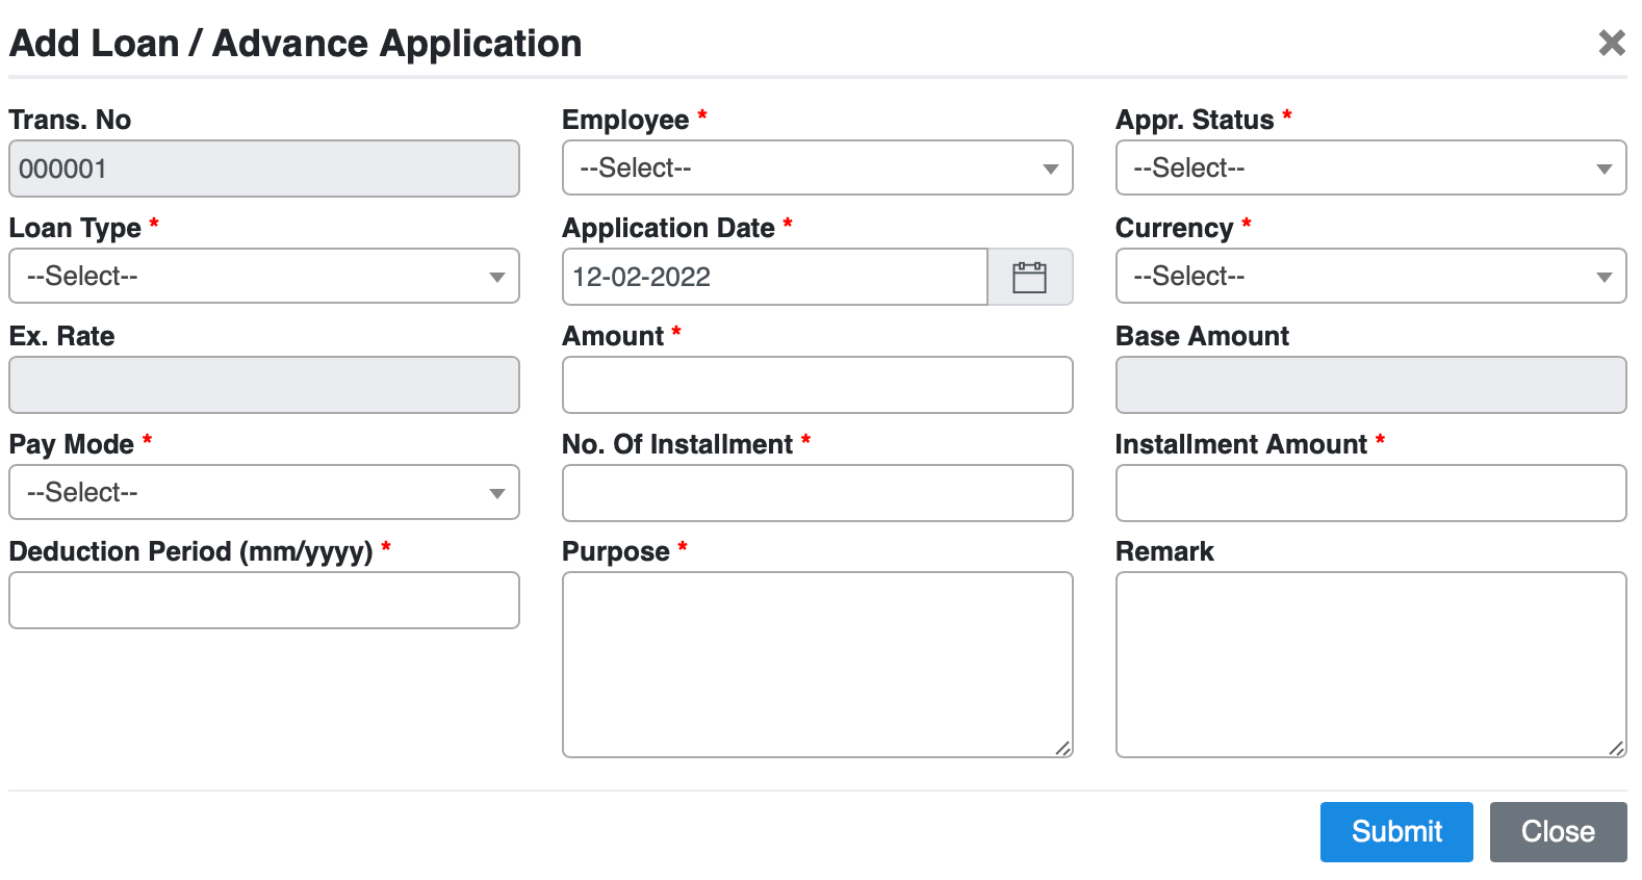Click the Add Loan / Advance Application title
The width and height of the screenshot is (1642, 880).
295,44
